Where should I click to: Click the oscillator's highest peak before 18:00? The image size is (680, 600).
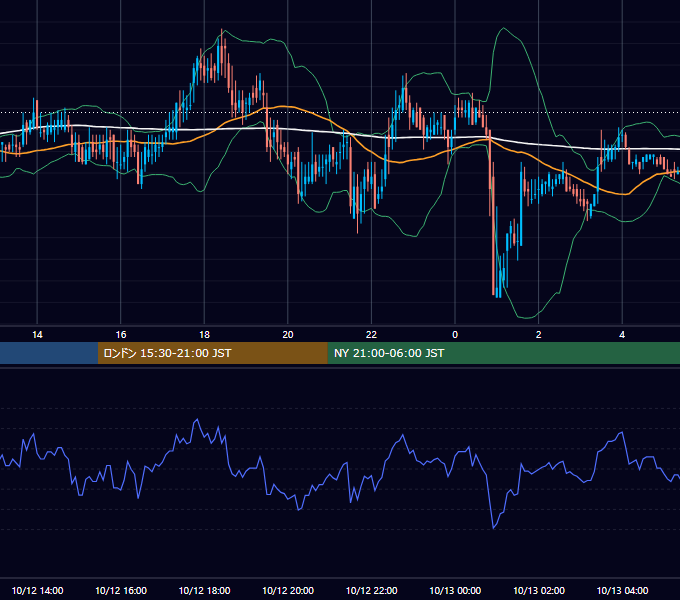(197, 419)
